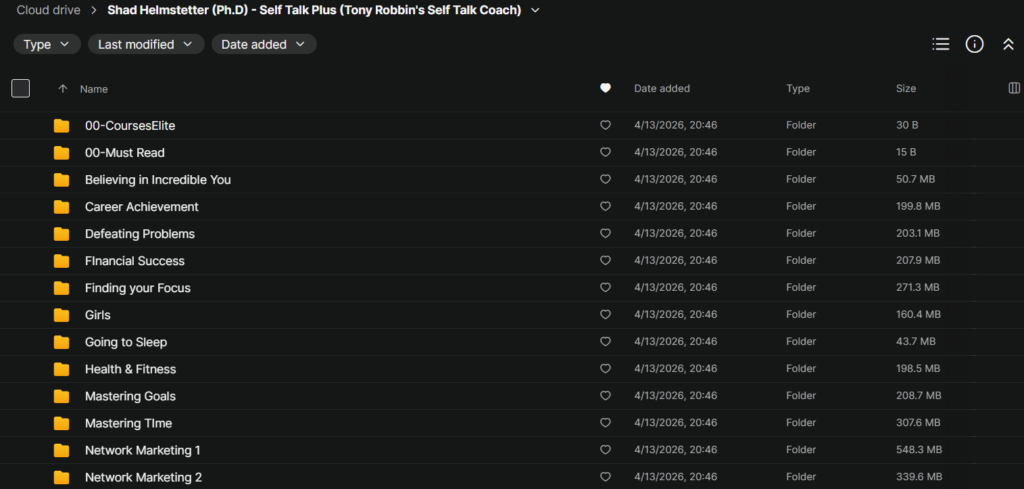Switch to list view icon
Screen dimensions: 1024x489
940,44
